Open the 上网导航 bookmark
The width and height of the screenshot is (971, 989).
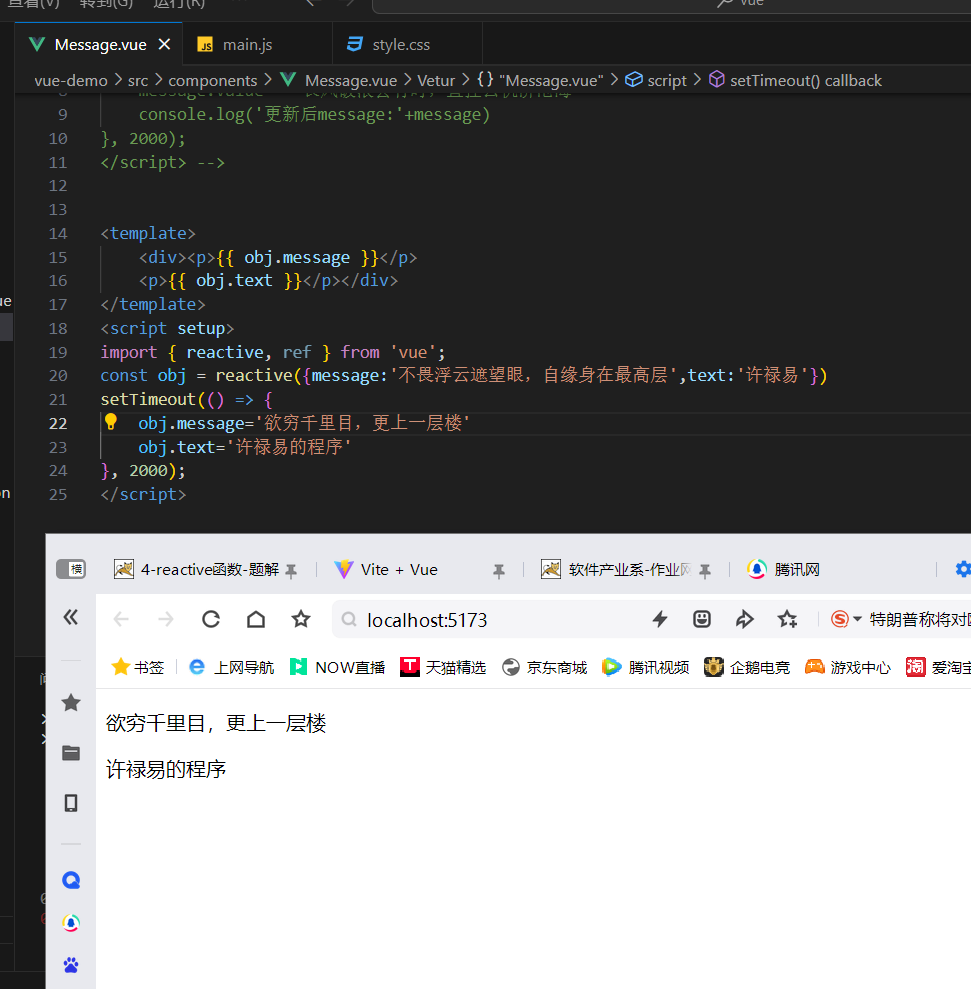click(x=232, y=667)
